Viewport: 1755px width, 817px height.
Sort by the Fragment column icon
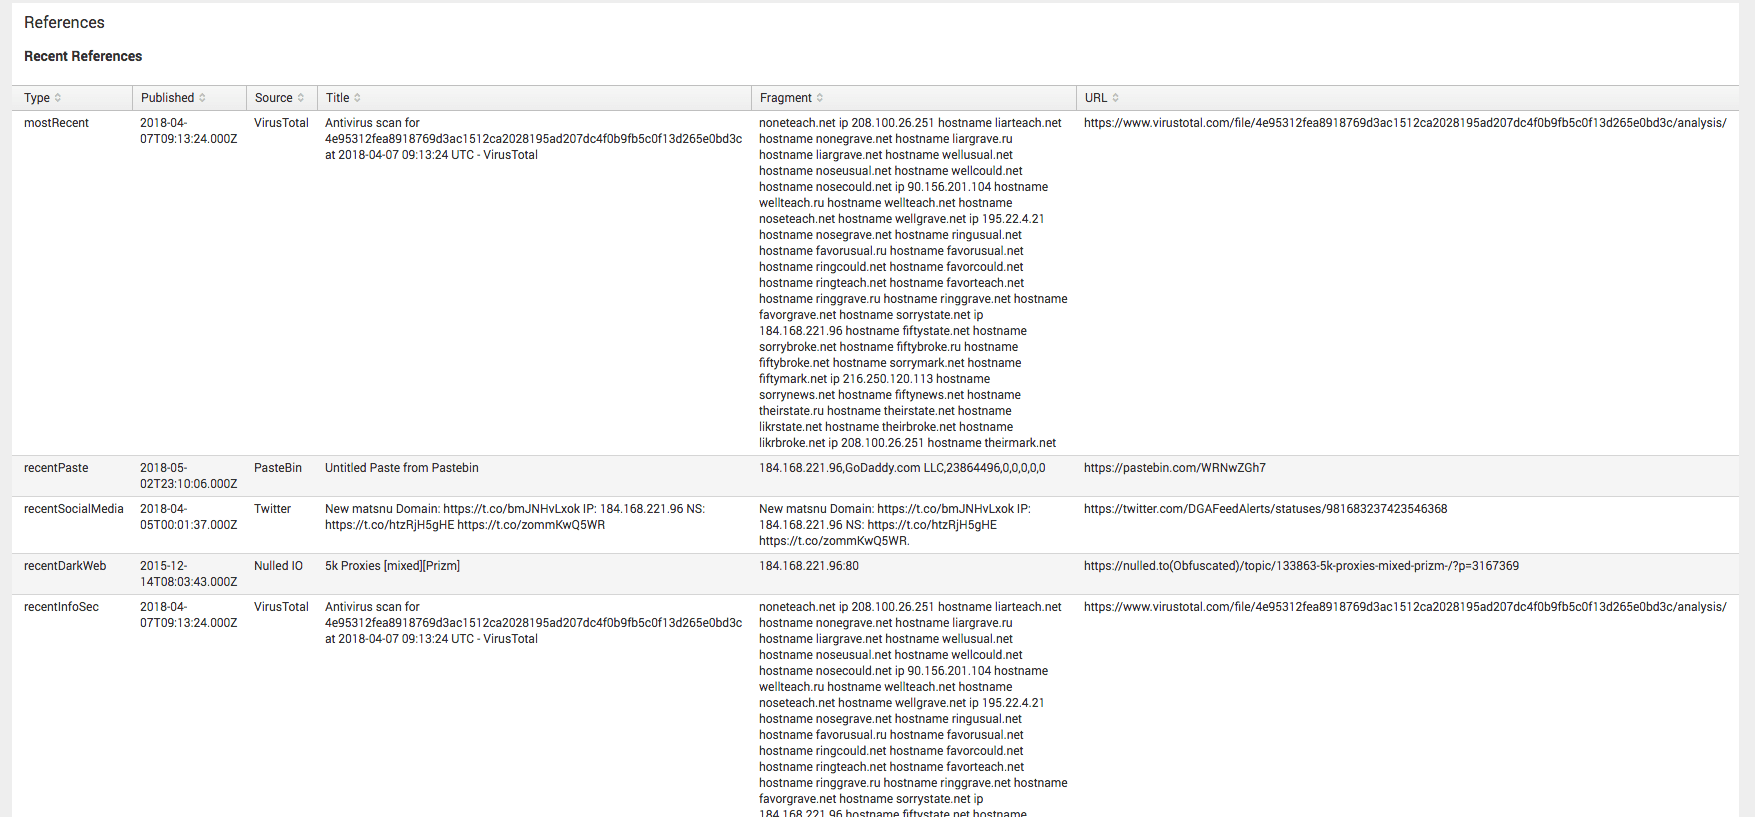(820, 98)
